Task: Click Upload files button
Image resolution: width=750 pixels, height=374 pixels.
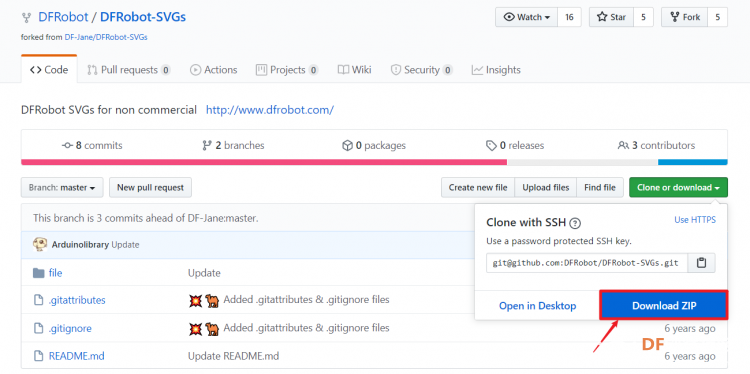Action: click(546, 187)
